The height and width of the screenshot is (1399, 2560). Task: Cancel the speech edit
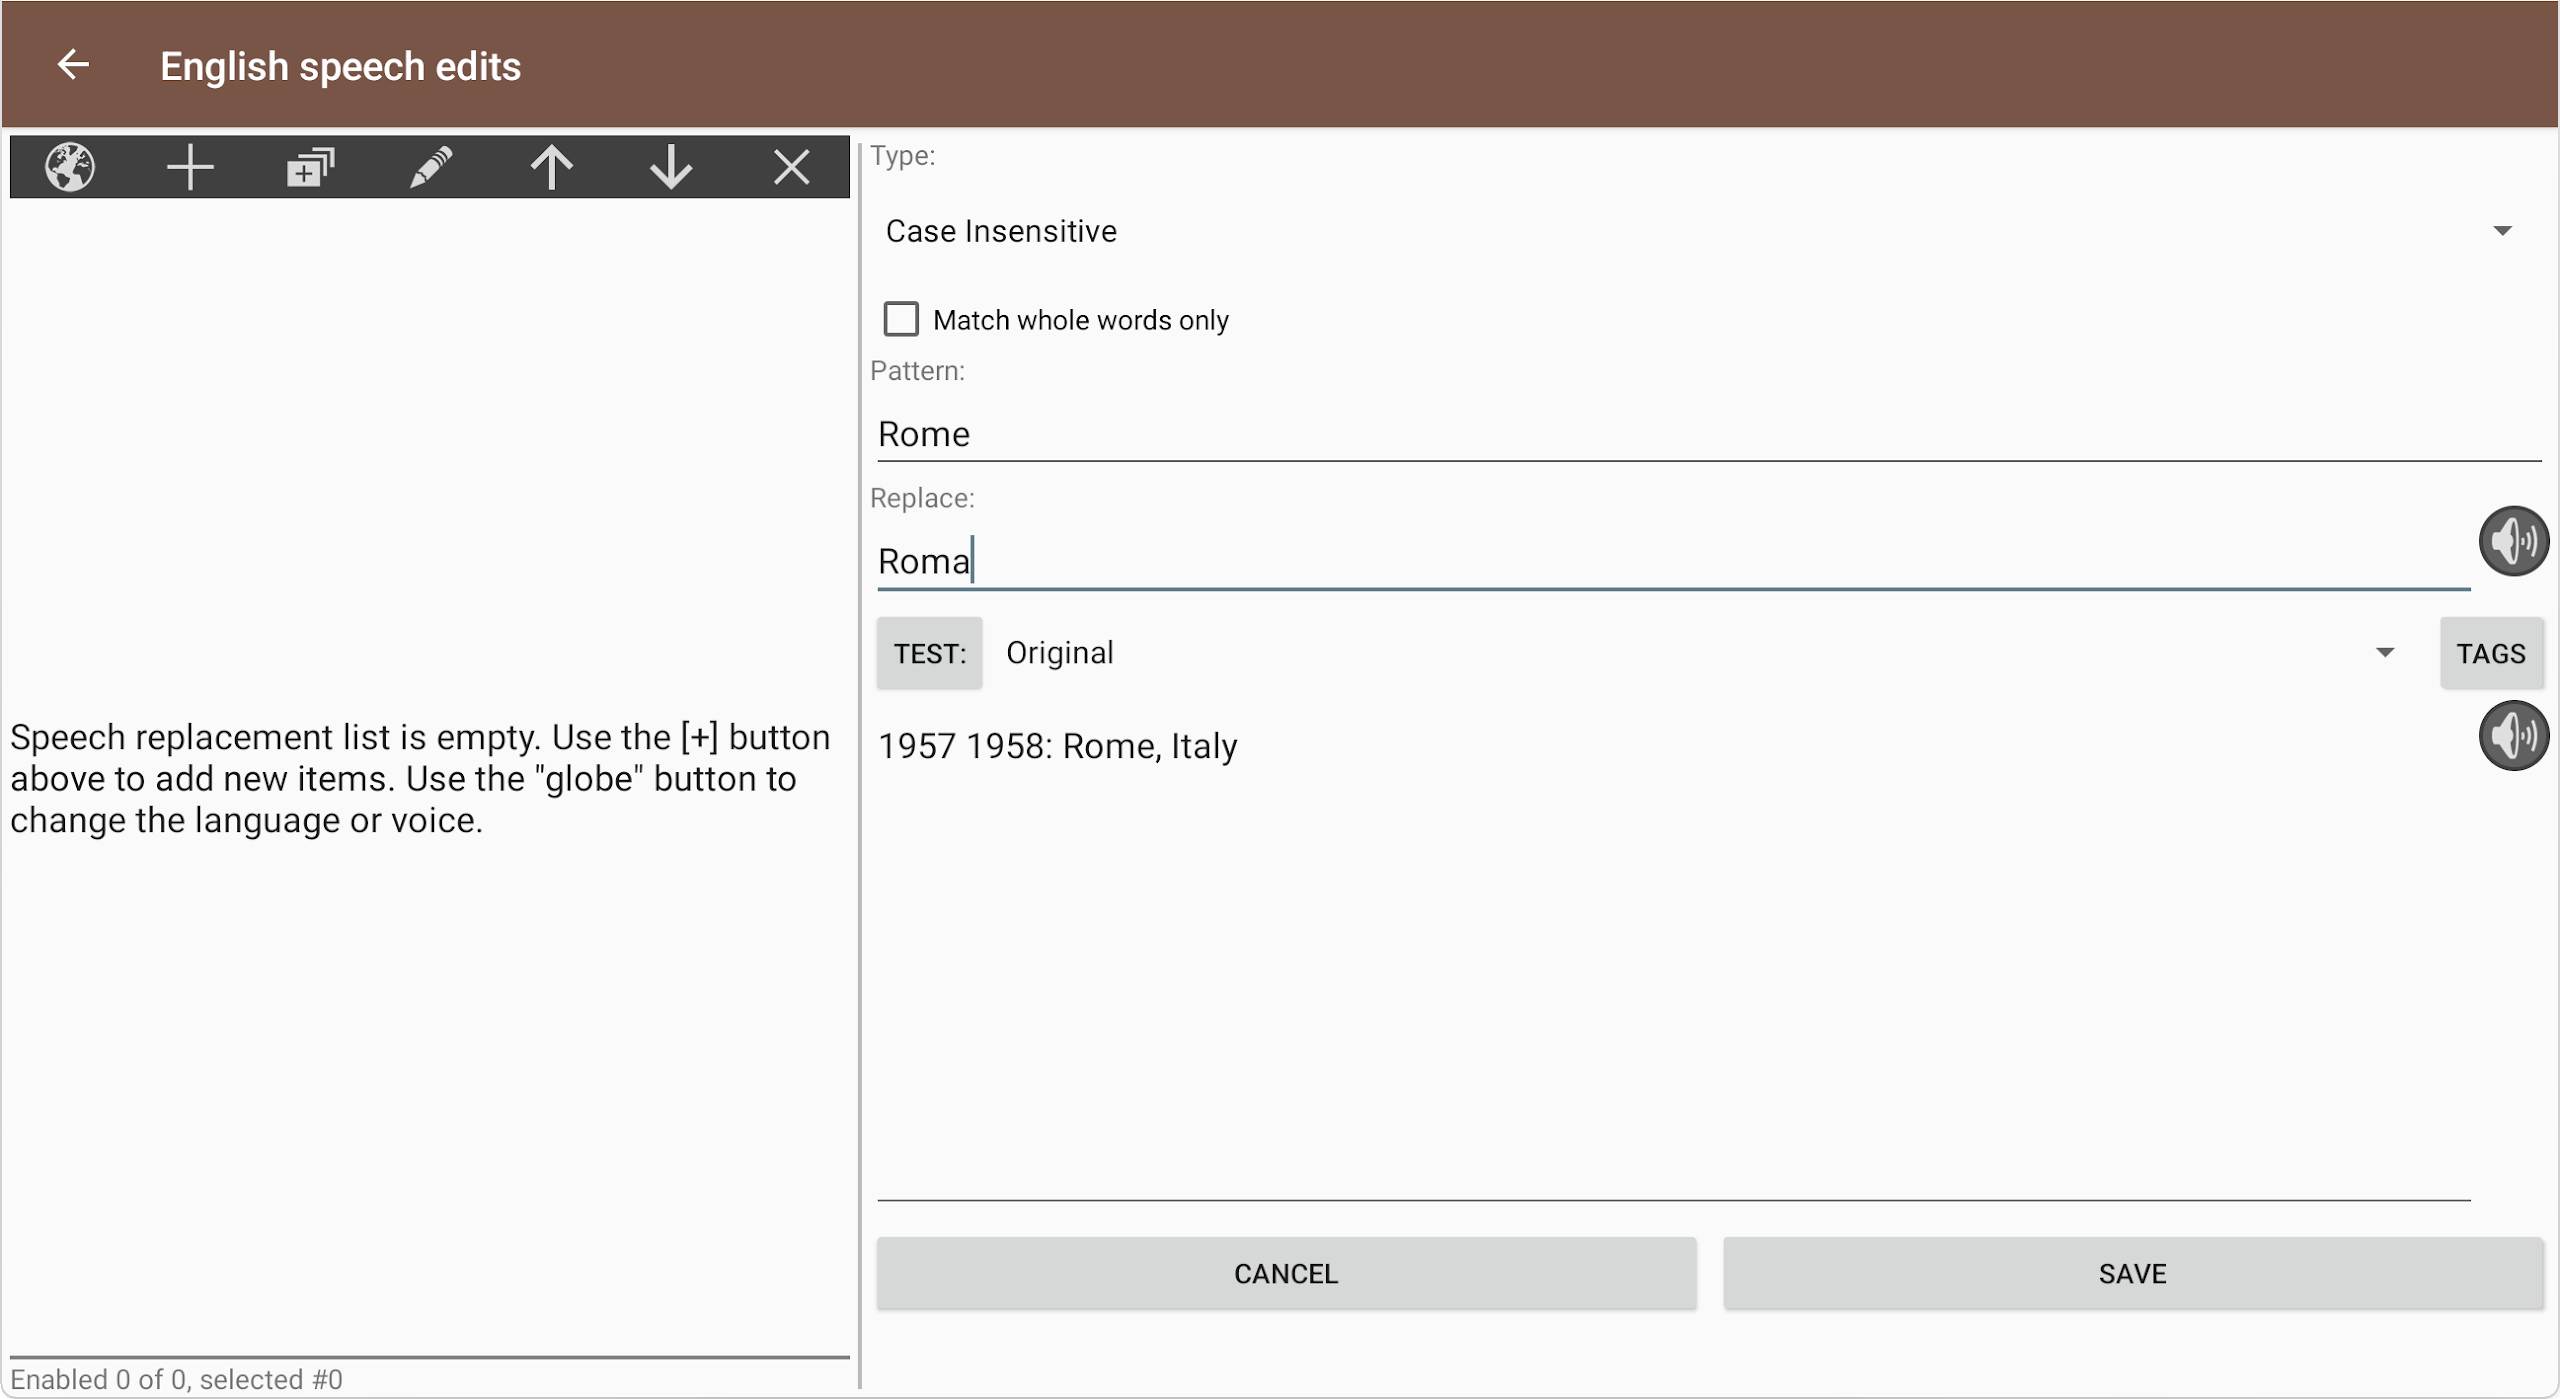coord(1285,1273)
